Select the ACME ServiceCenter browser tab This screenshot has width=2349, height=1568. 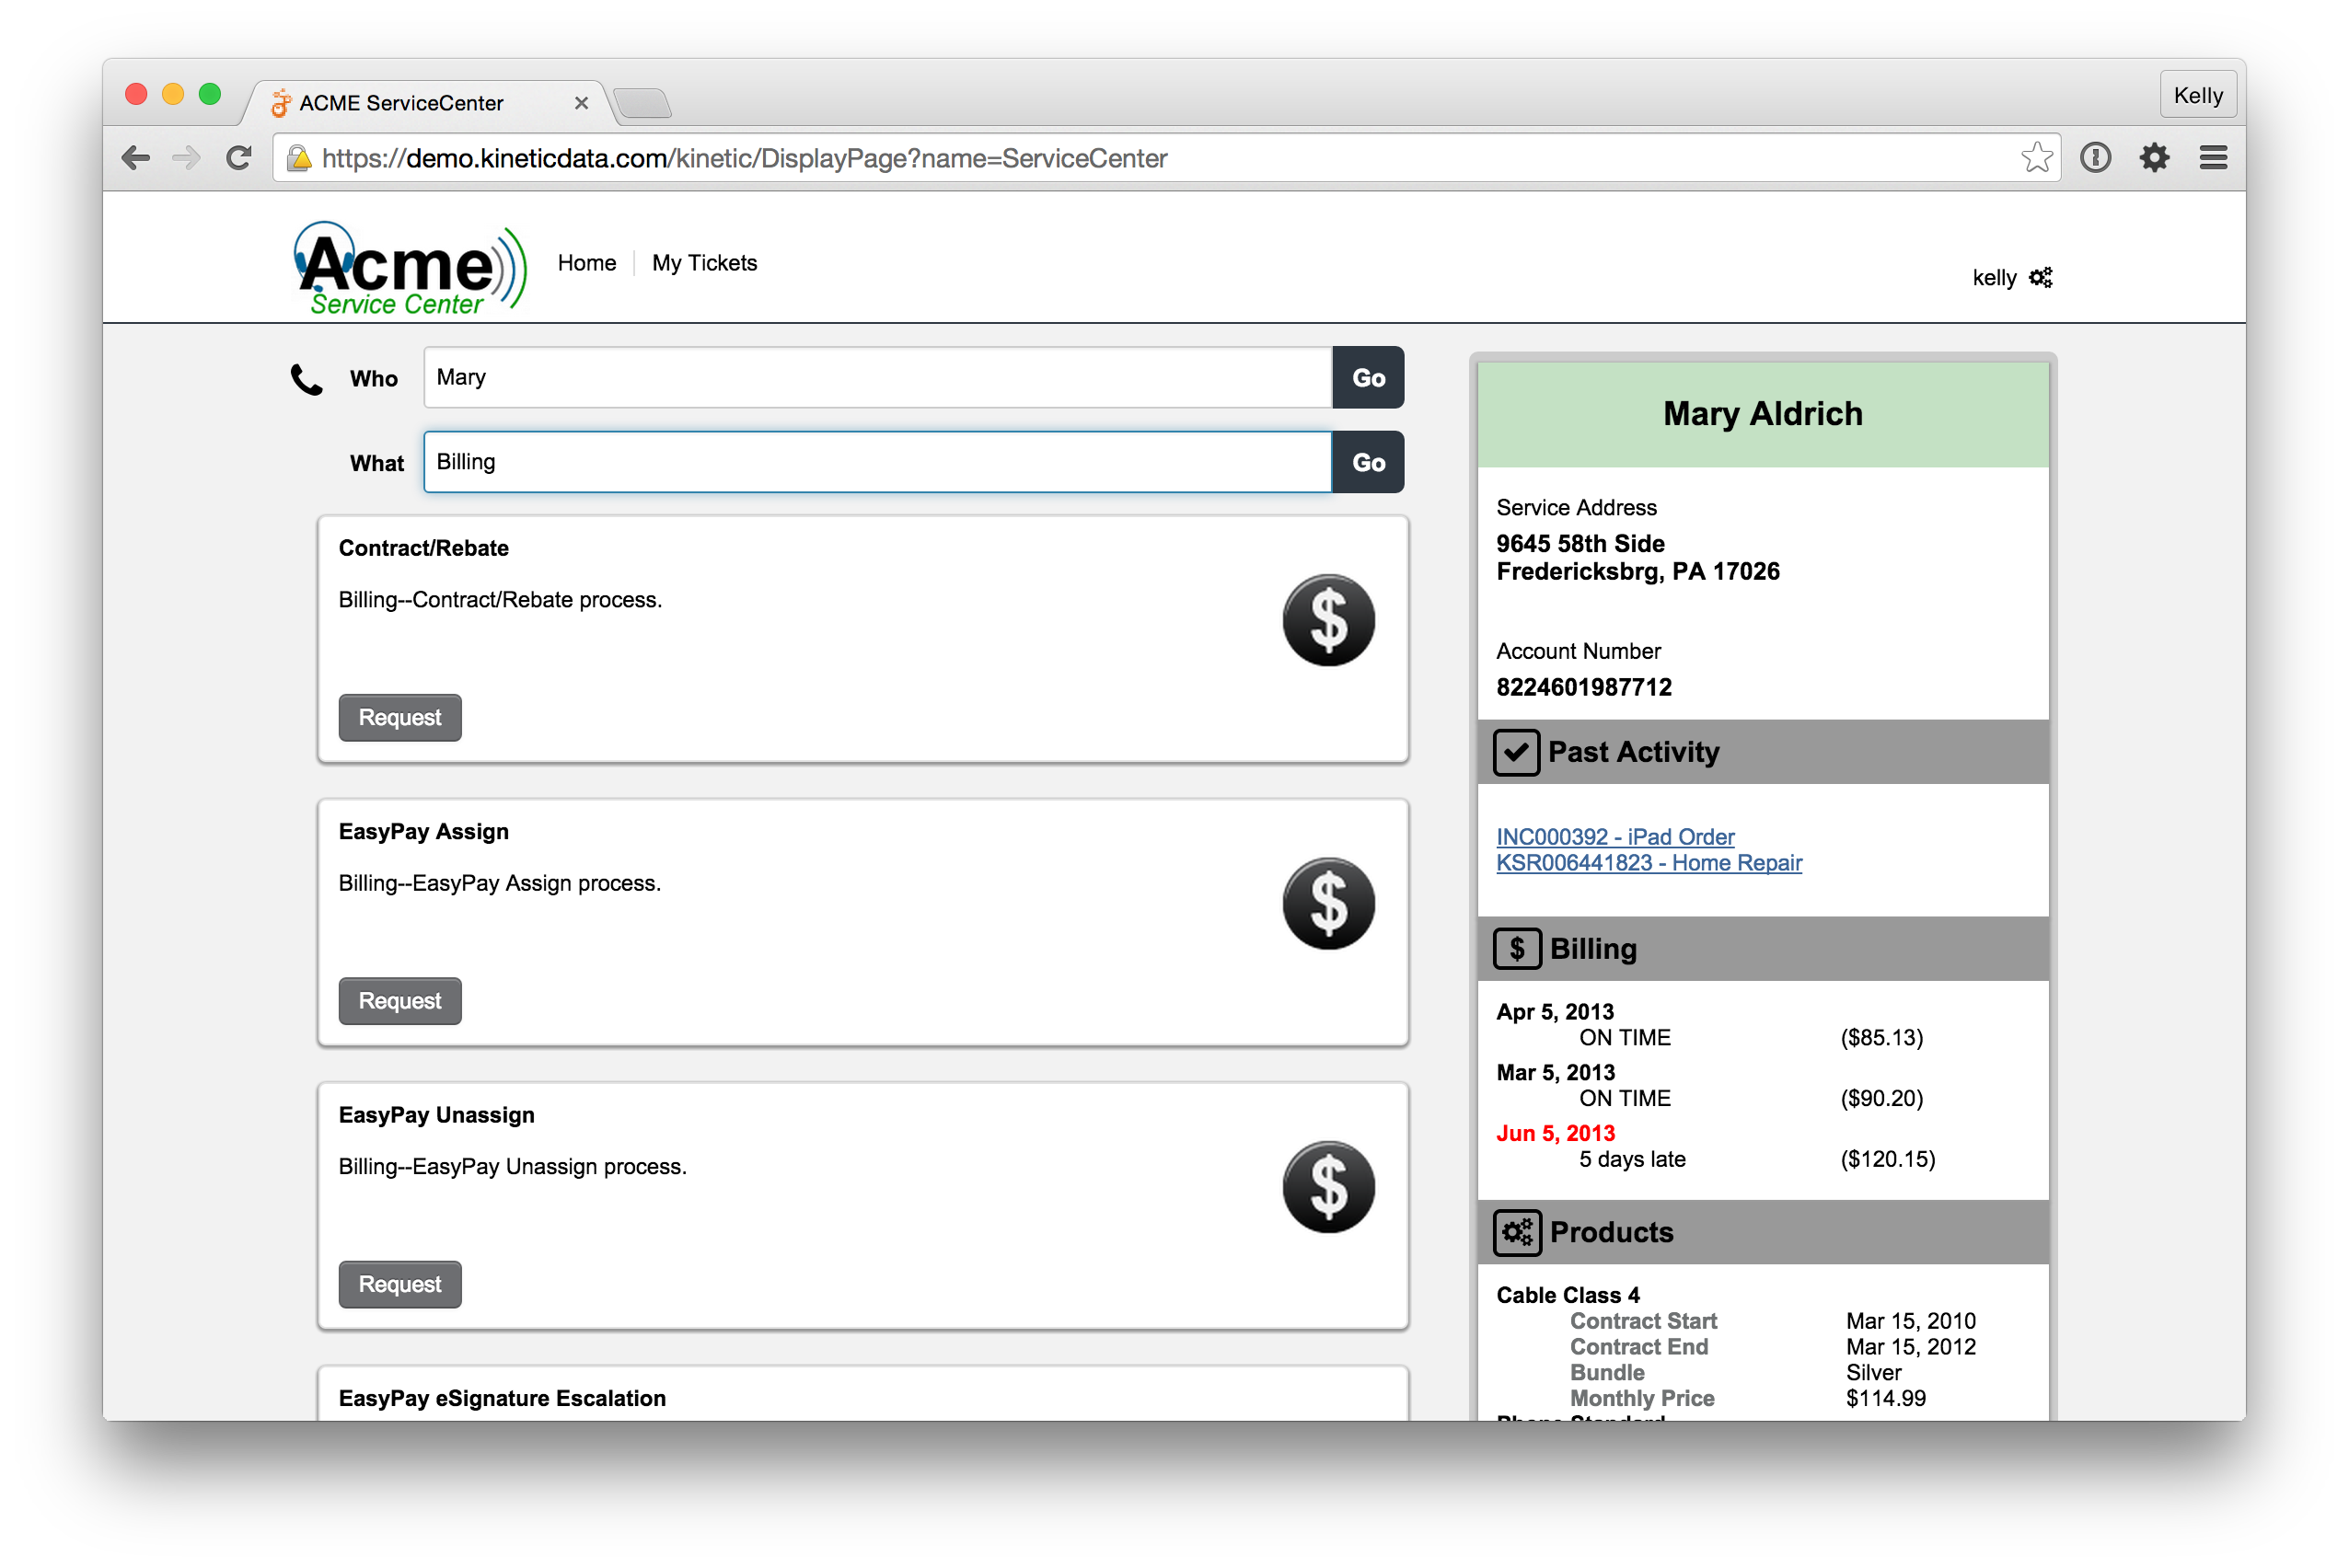425,103
